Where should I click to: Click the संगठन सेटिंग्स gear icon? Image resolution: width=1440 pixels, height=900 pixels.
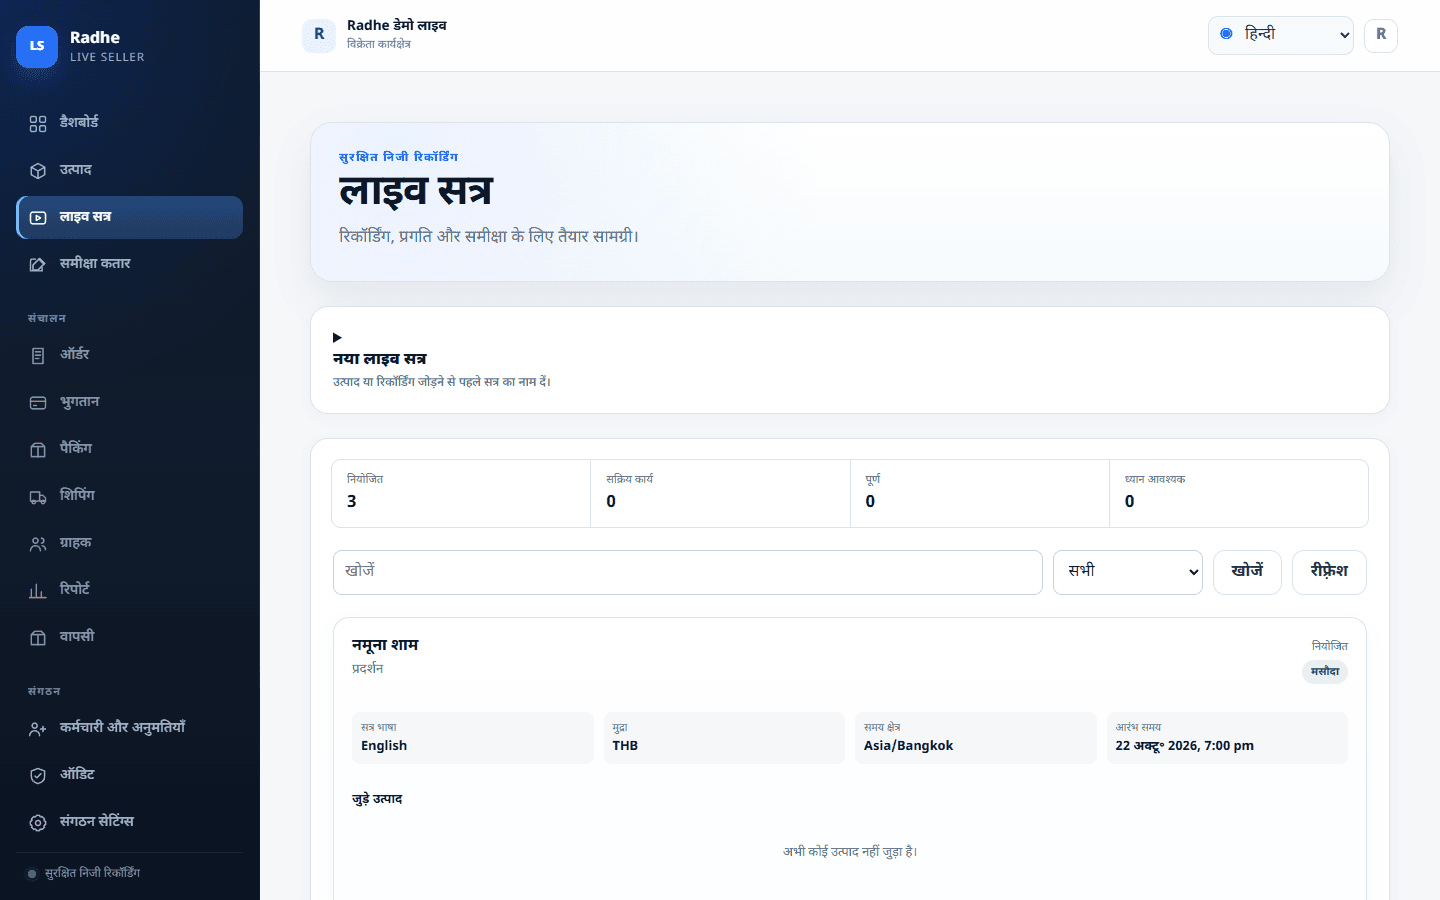38,822
